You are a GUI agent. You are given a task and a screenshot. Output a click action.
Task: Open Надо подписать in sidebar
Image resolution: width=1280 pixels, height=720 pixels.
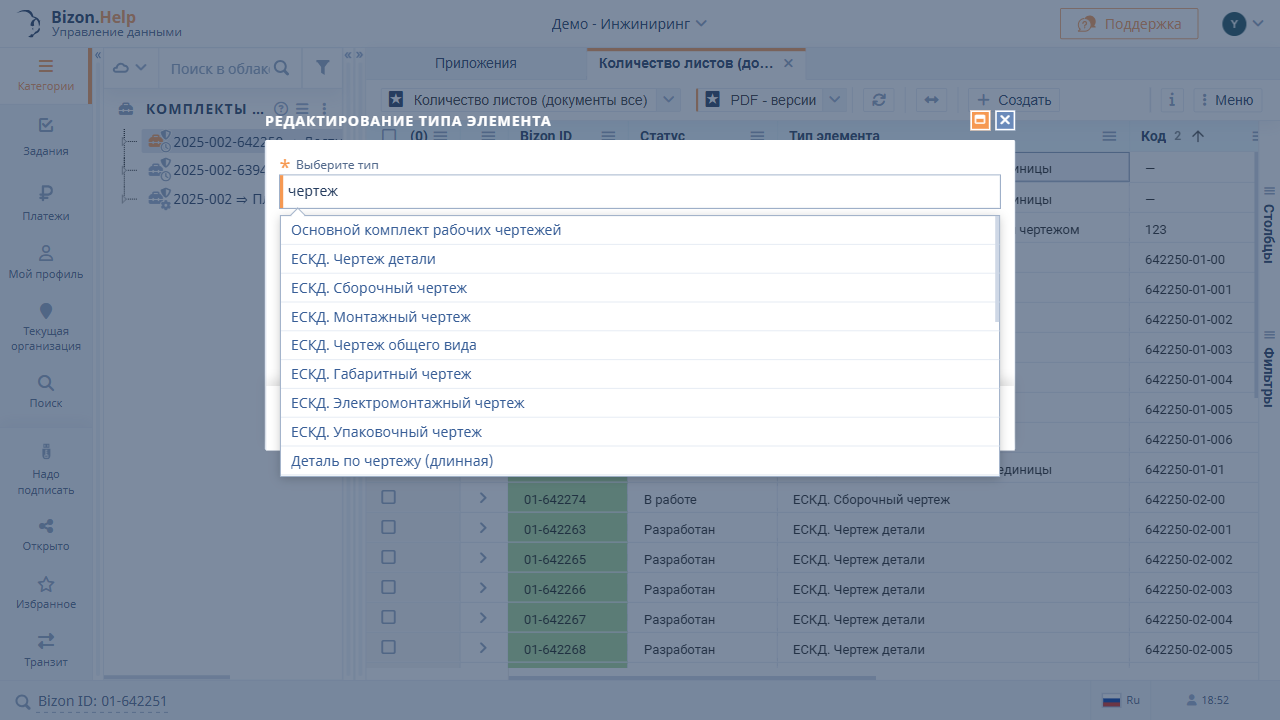point(46,468)
